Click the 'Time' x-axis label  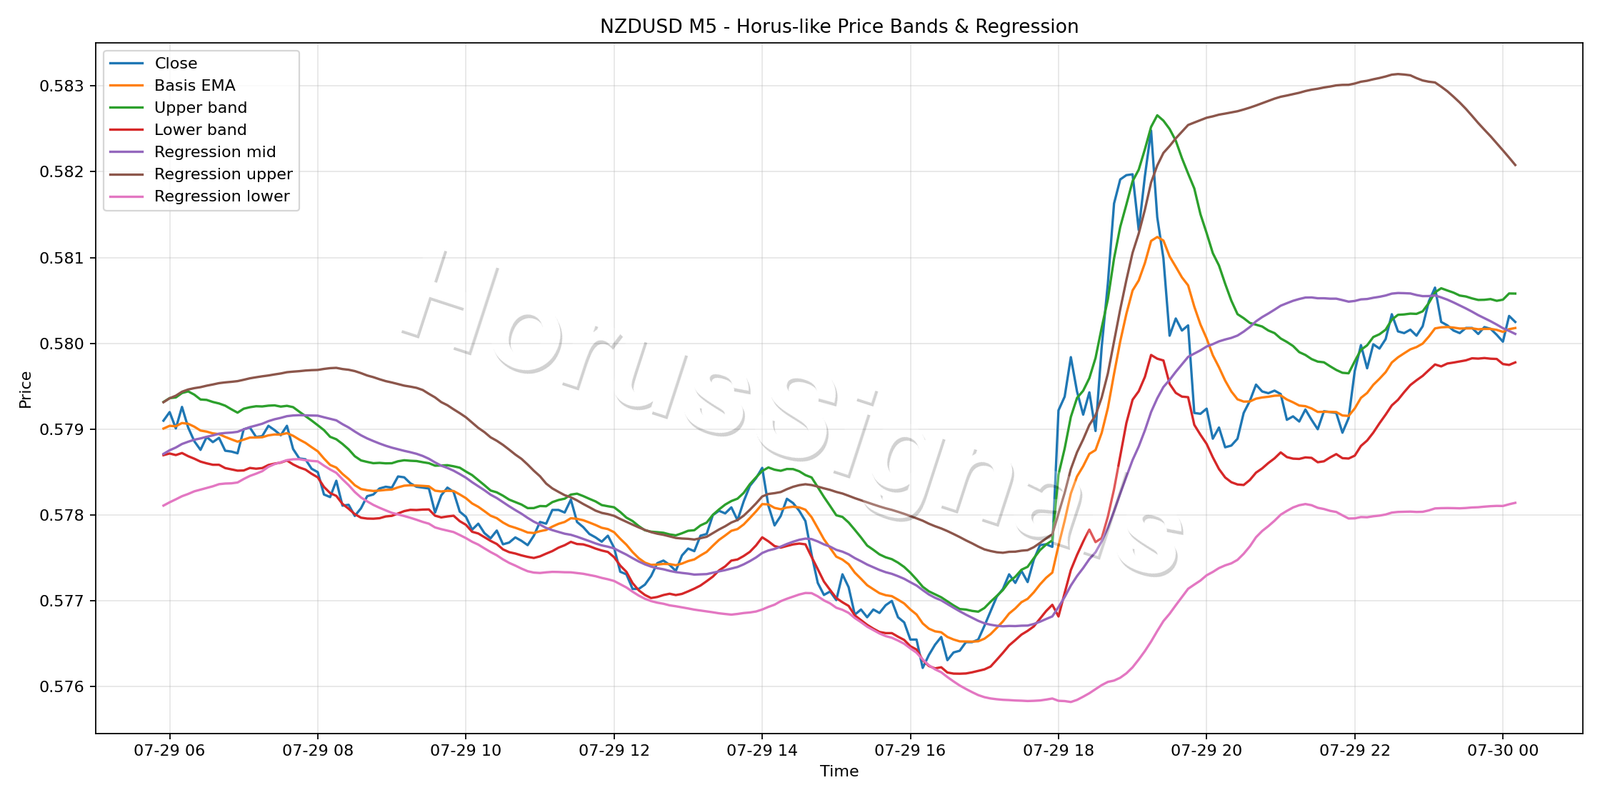(x=839, y=771)
